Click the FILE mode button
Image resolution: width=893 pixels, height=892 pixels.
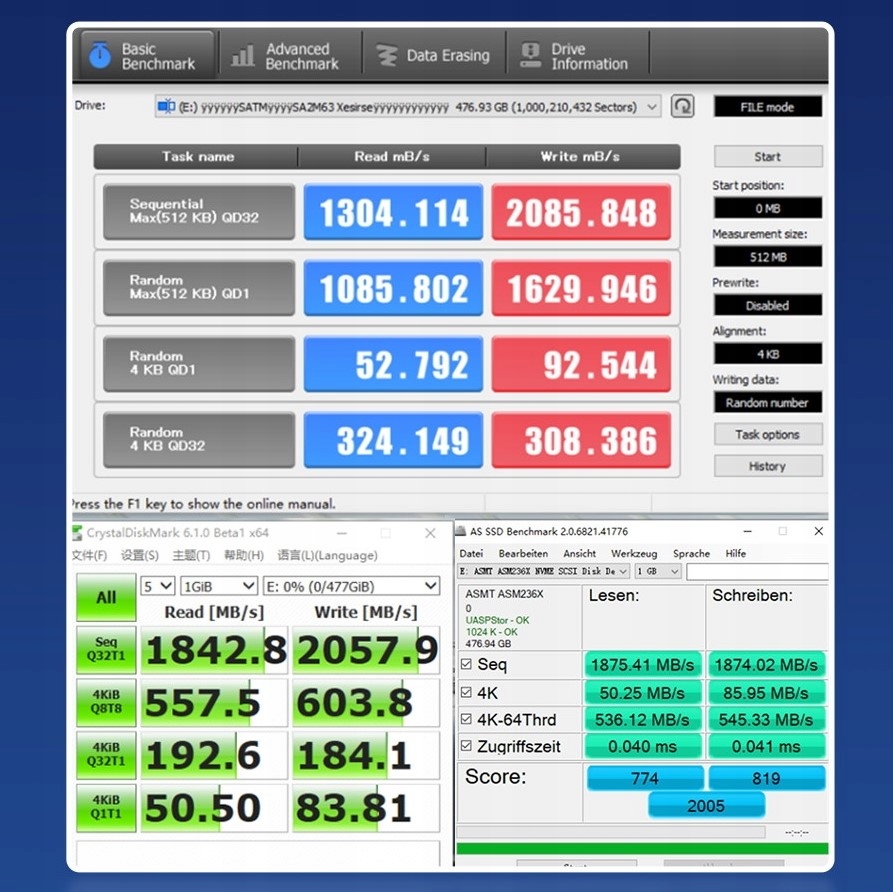(767, 107)
